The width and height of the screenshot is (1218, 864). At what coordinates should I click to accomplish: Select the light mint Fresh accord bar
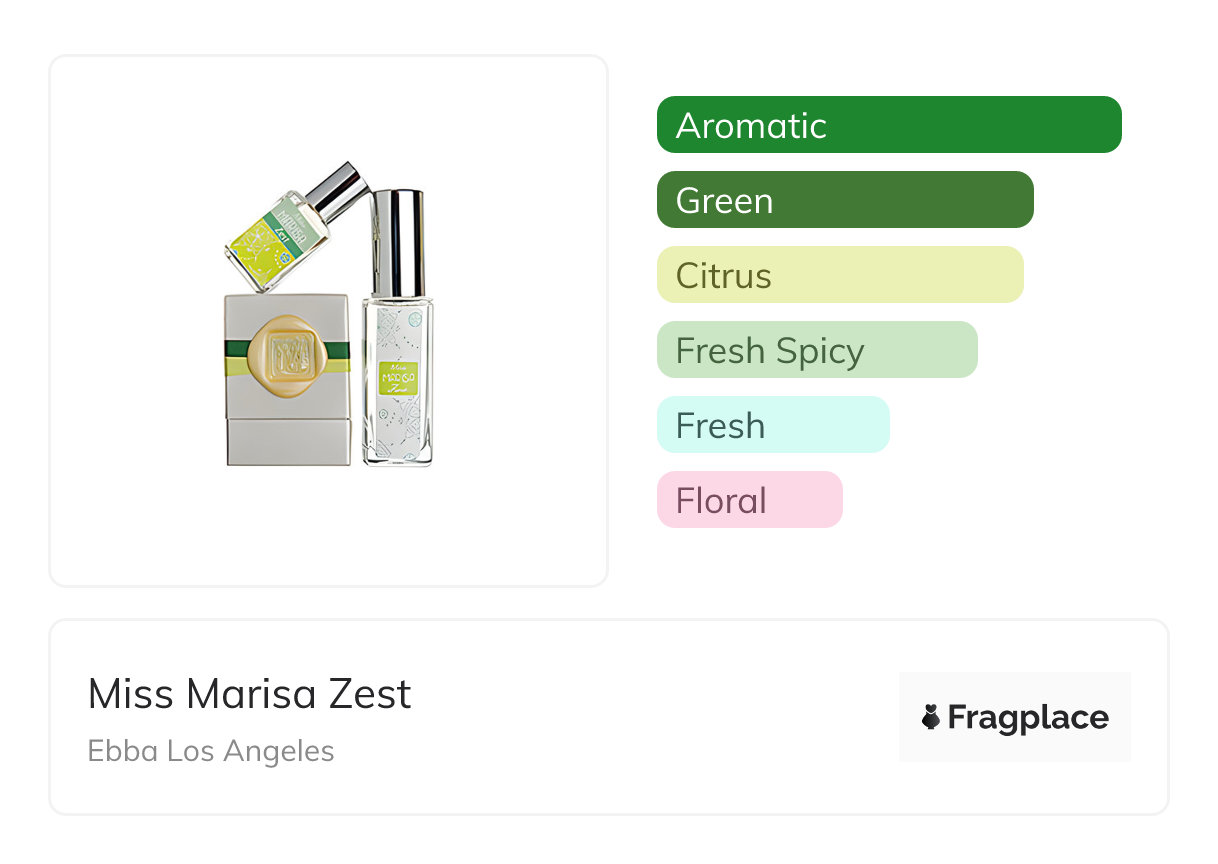coord(773,425)
